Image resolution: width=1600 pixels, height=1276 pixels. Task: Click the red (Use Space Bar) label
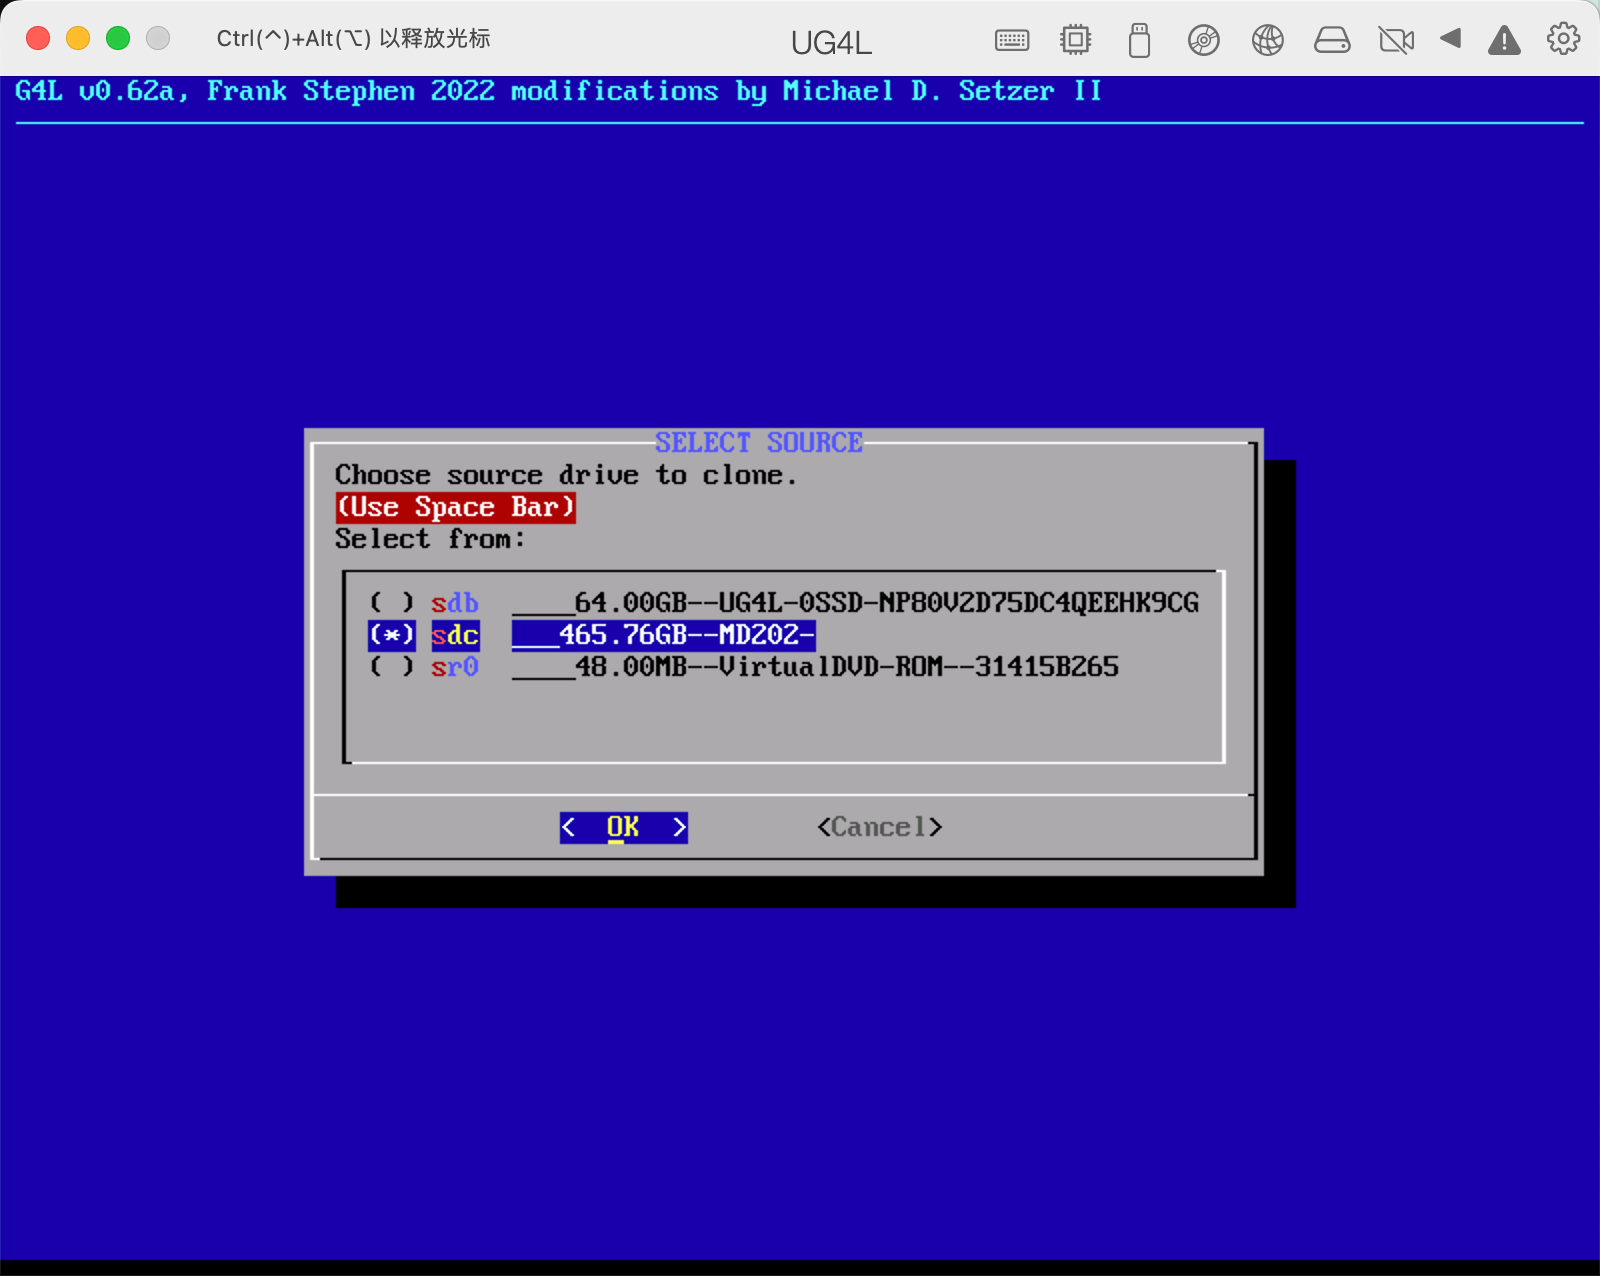(x=455, y=507)
